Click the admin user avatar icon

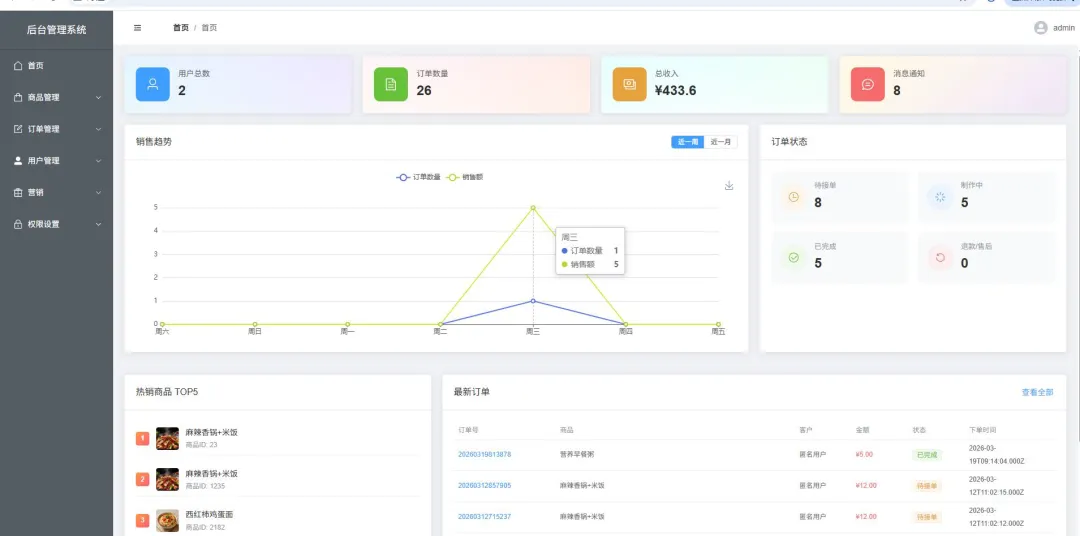click(1041, 28)
